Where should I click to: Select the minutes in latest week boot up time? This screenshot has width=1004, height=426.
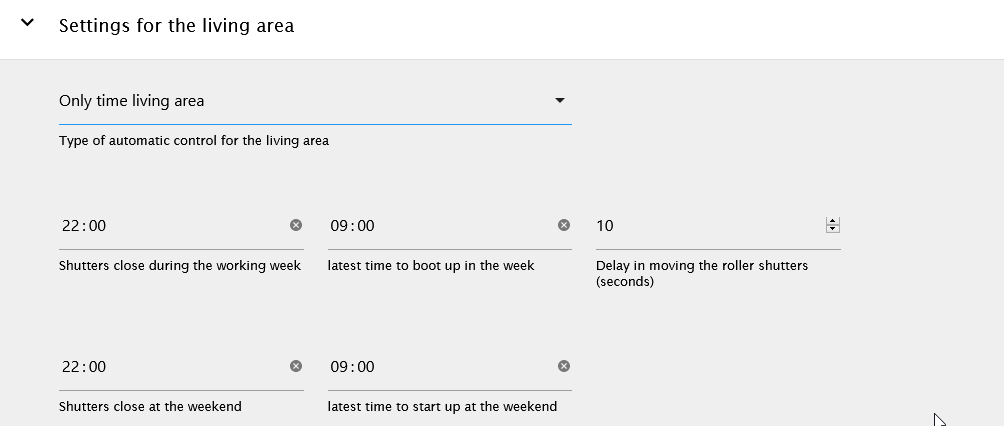pyautogui.click(x=365, y=226)
